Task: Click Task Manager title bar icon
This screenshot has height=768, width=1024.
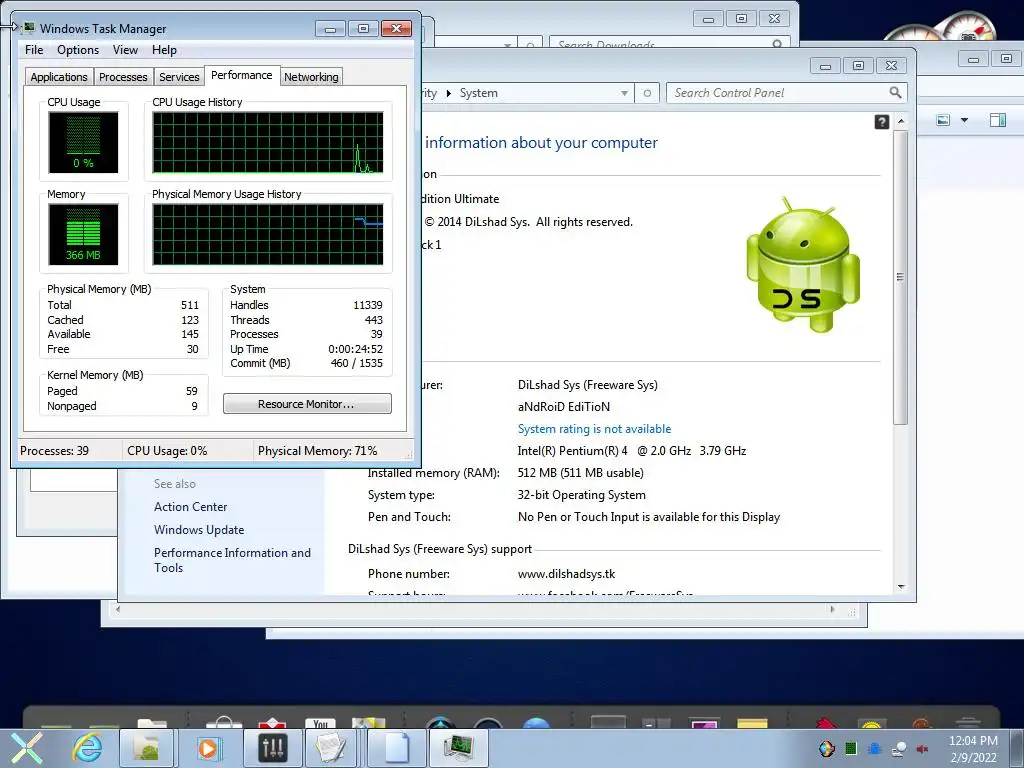Action: (x=28, y=28)
